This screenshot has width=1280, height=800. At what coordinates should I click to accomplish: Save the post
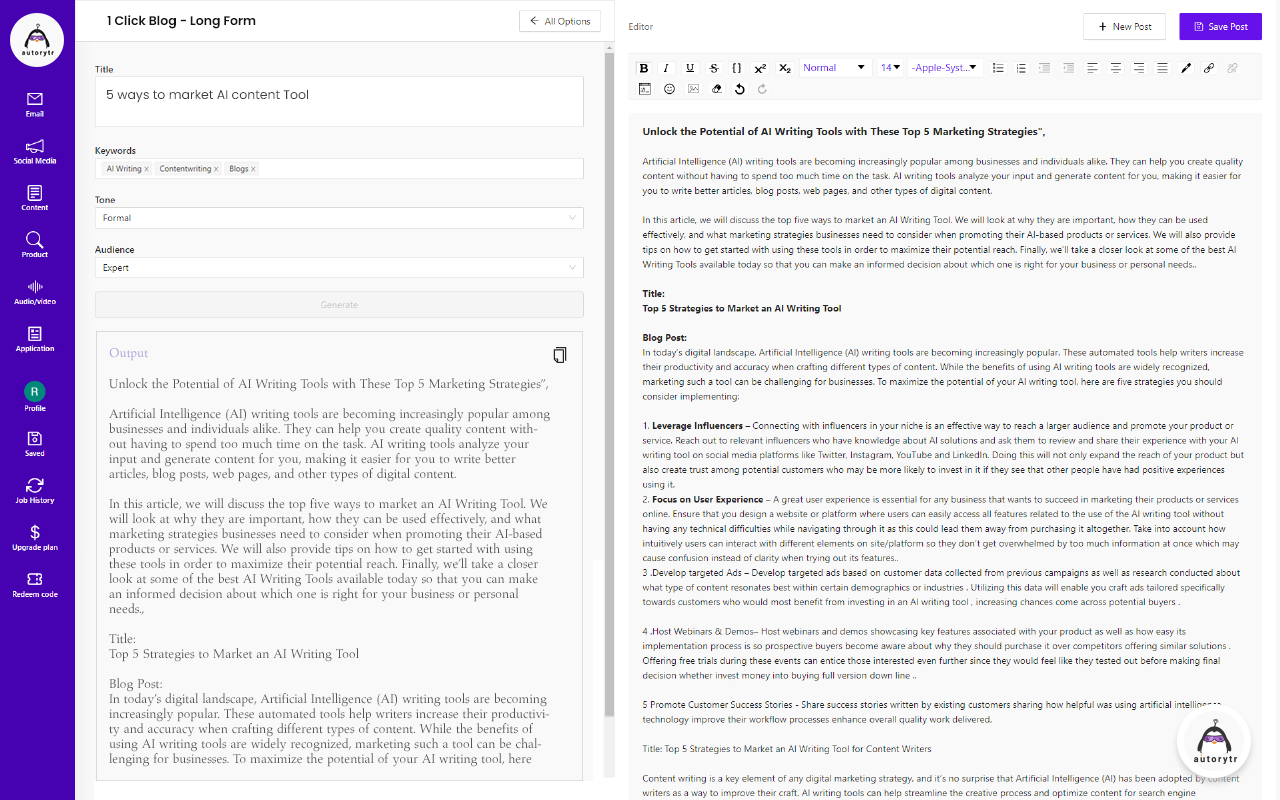[x=1220, y=27]
